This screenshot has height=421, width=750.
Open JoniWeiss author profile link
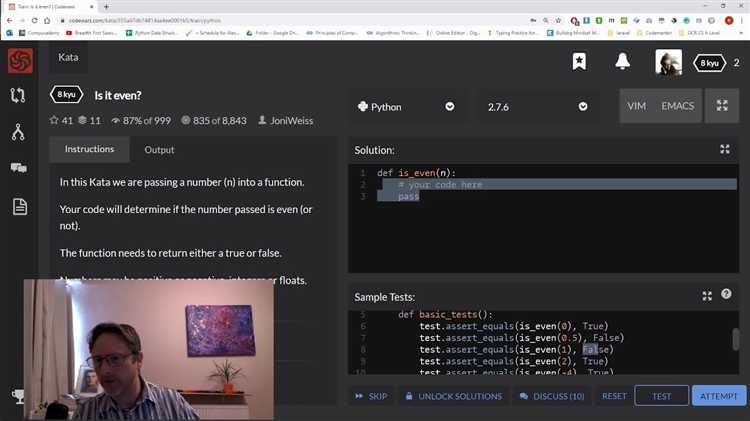[291, 120]
